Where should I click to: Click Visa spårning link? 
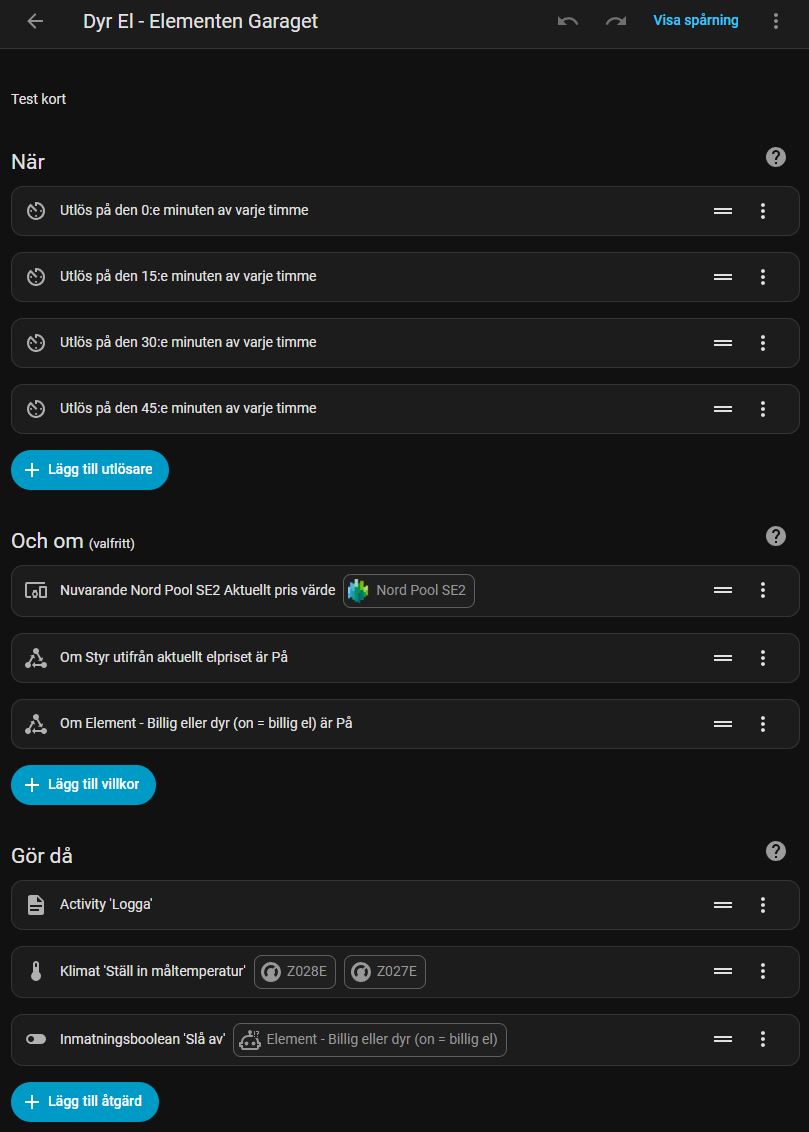click(x=696, y=20)
